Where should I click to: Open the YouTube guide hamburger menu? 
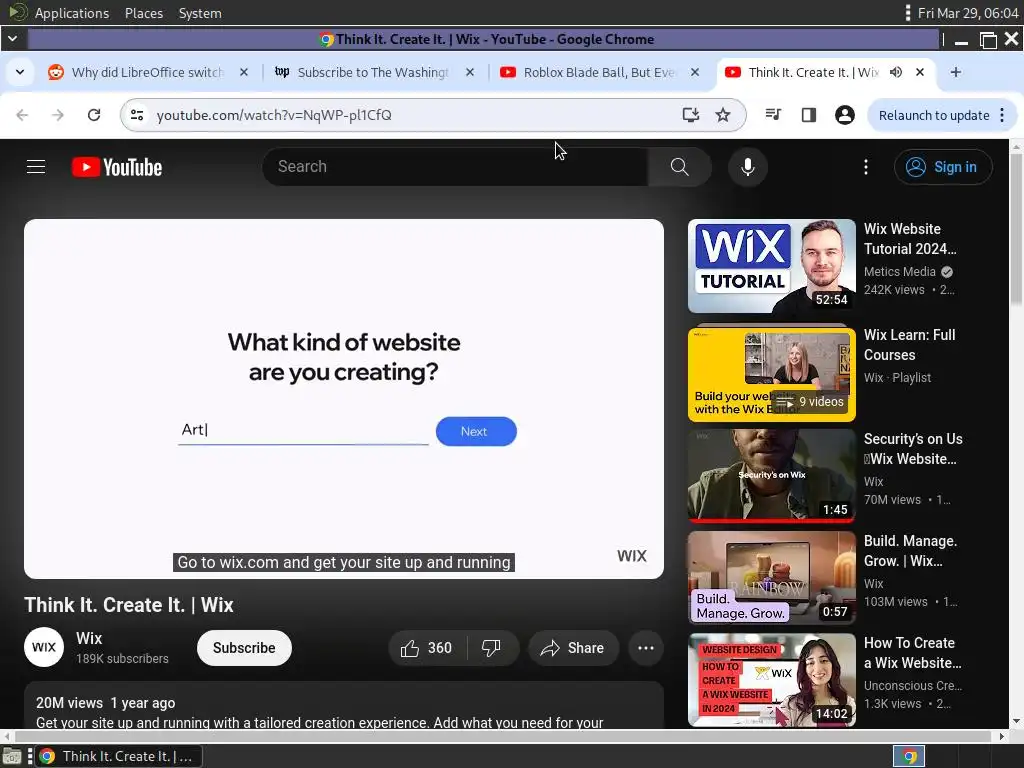click(36, 167)
